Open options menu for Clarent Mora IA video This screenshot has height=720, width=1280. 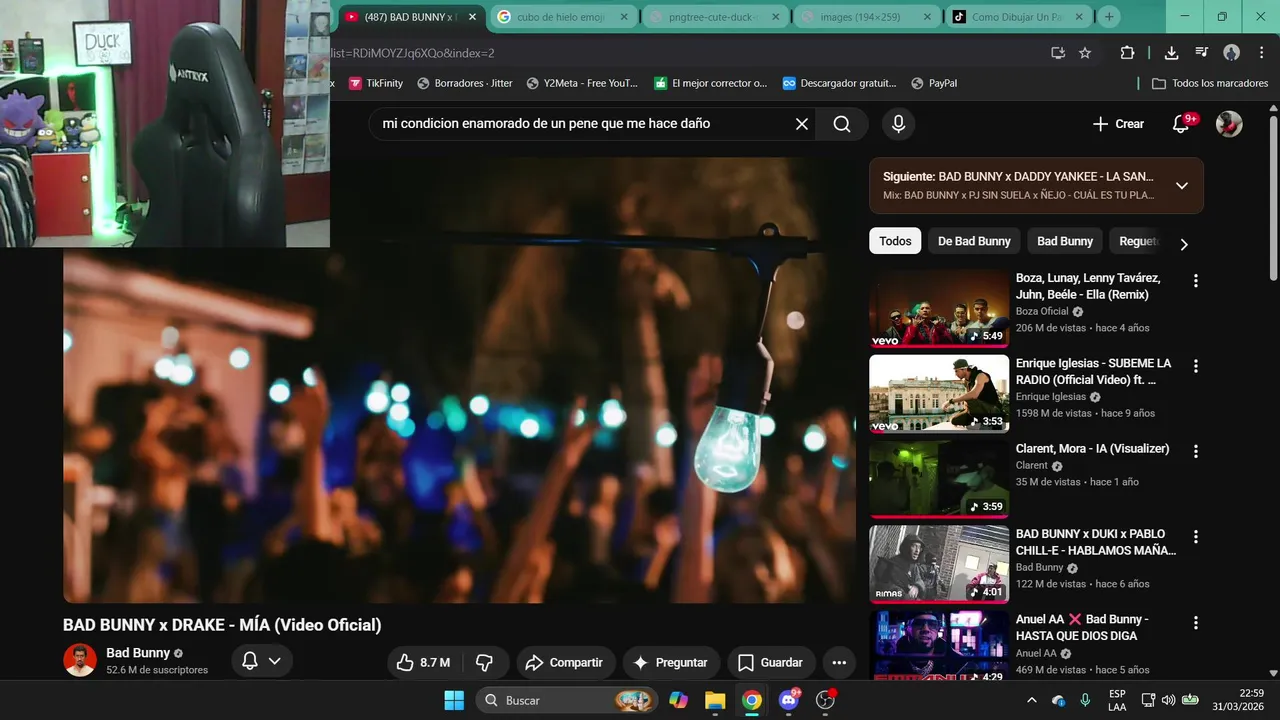(x=1195, y=452)
